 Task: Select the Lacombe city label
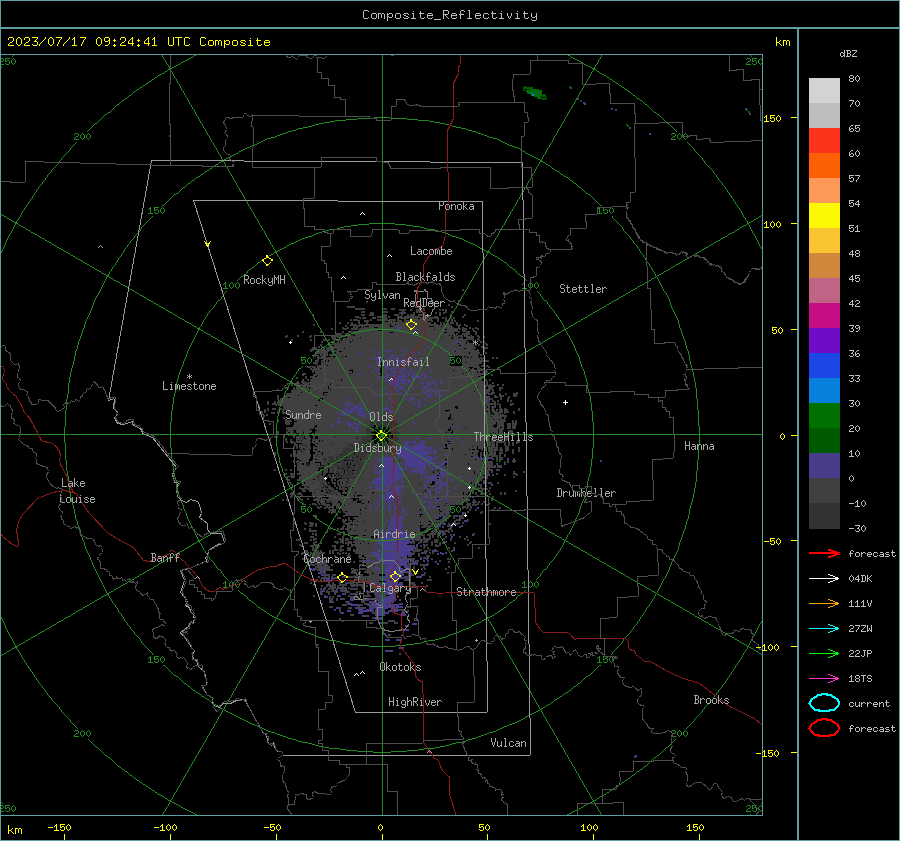pyautogui.click(x=431, y=251)
